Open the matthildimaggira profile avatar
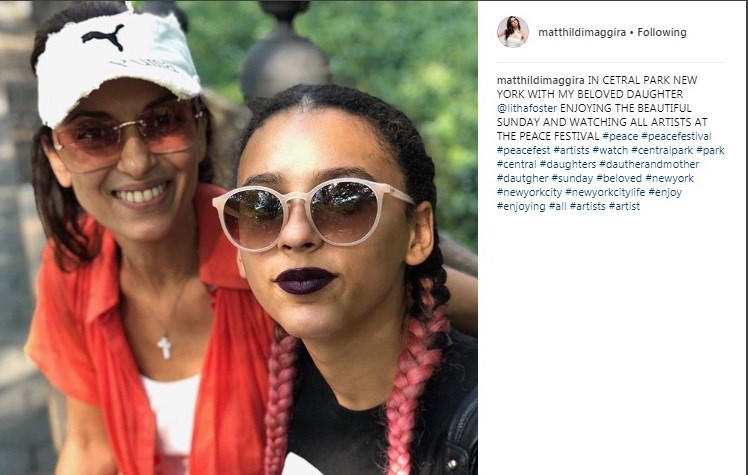Screen dimensions: 748x475 [x=513, y=32]
